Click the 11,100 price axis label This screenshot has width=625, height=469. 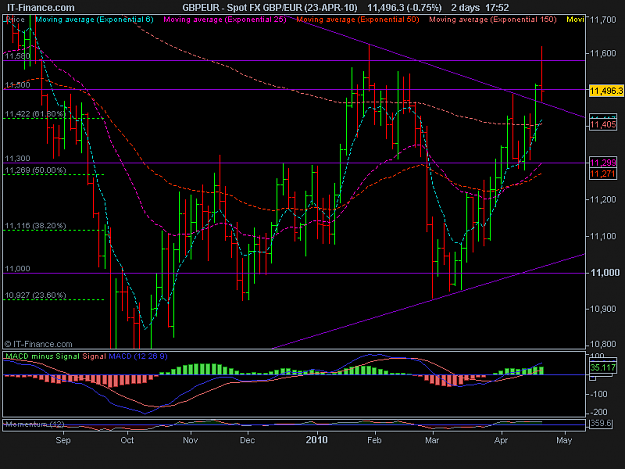pos(603,236)
